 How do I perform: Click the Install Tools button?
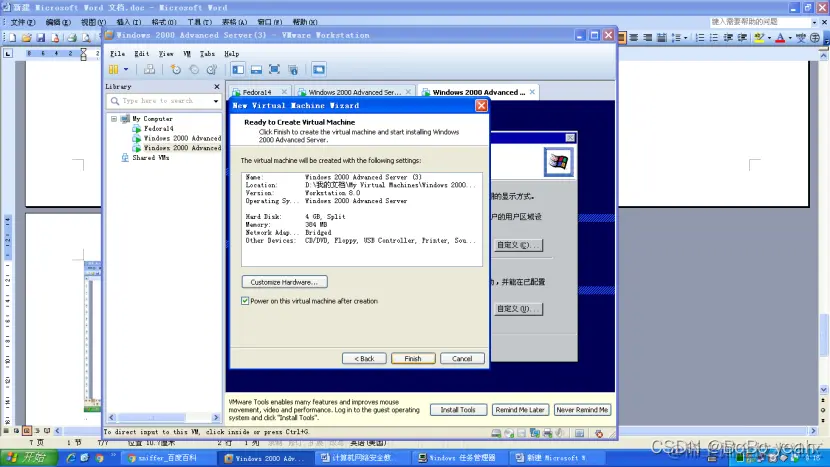[458, 410]
